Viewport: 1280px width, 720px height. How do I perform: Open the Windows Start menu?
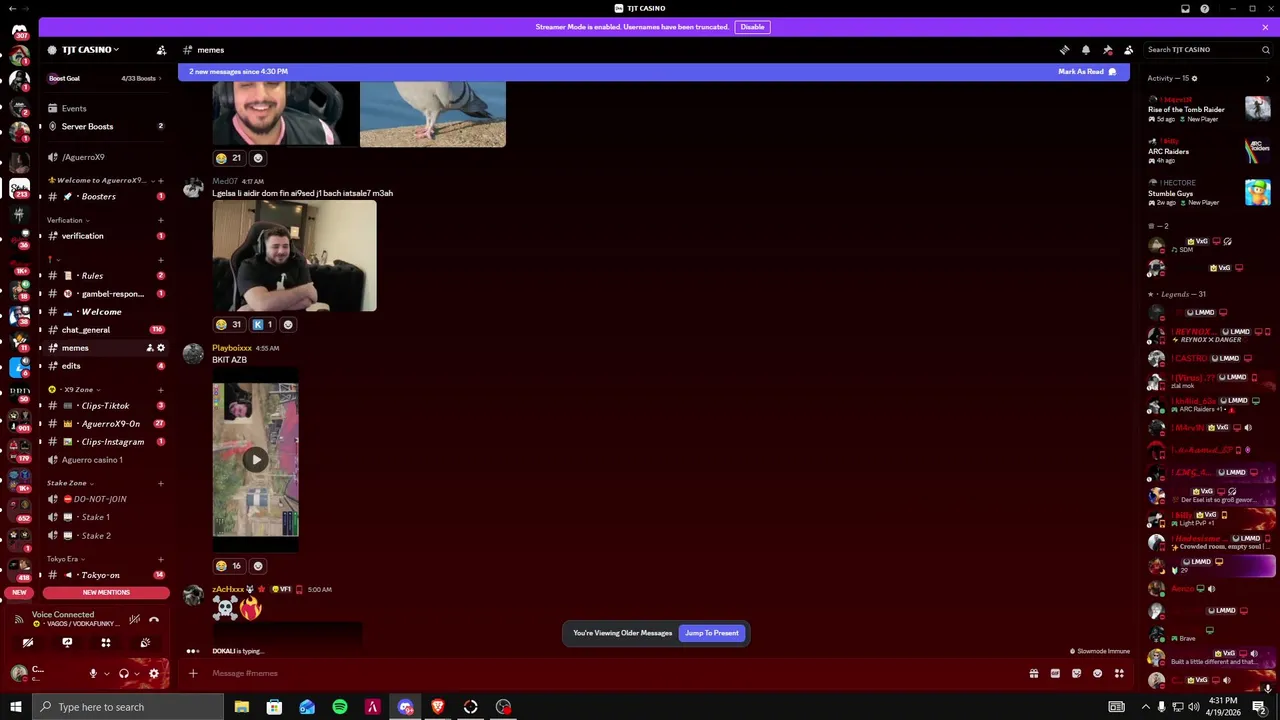pos(16,707)
